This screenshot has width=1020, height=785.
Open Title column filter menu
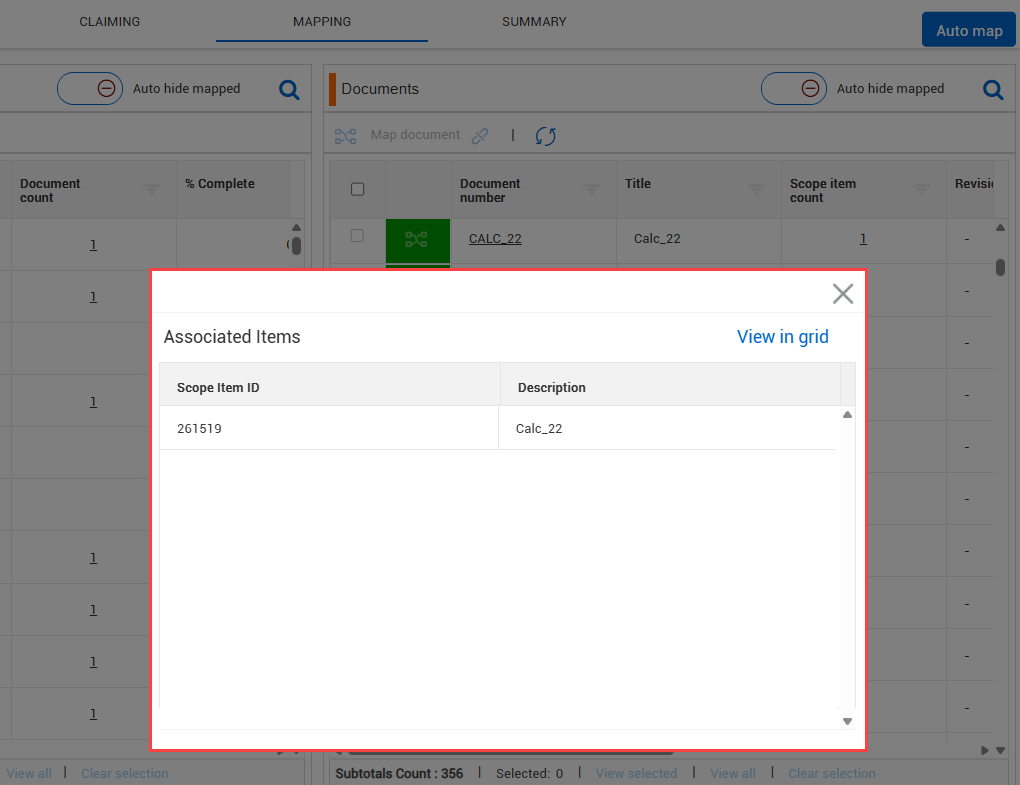click(x=757, y=190)
